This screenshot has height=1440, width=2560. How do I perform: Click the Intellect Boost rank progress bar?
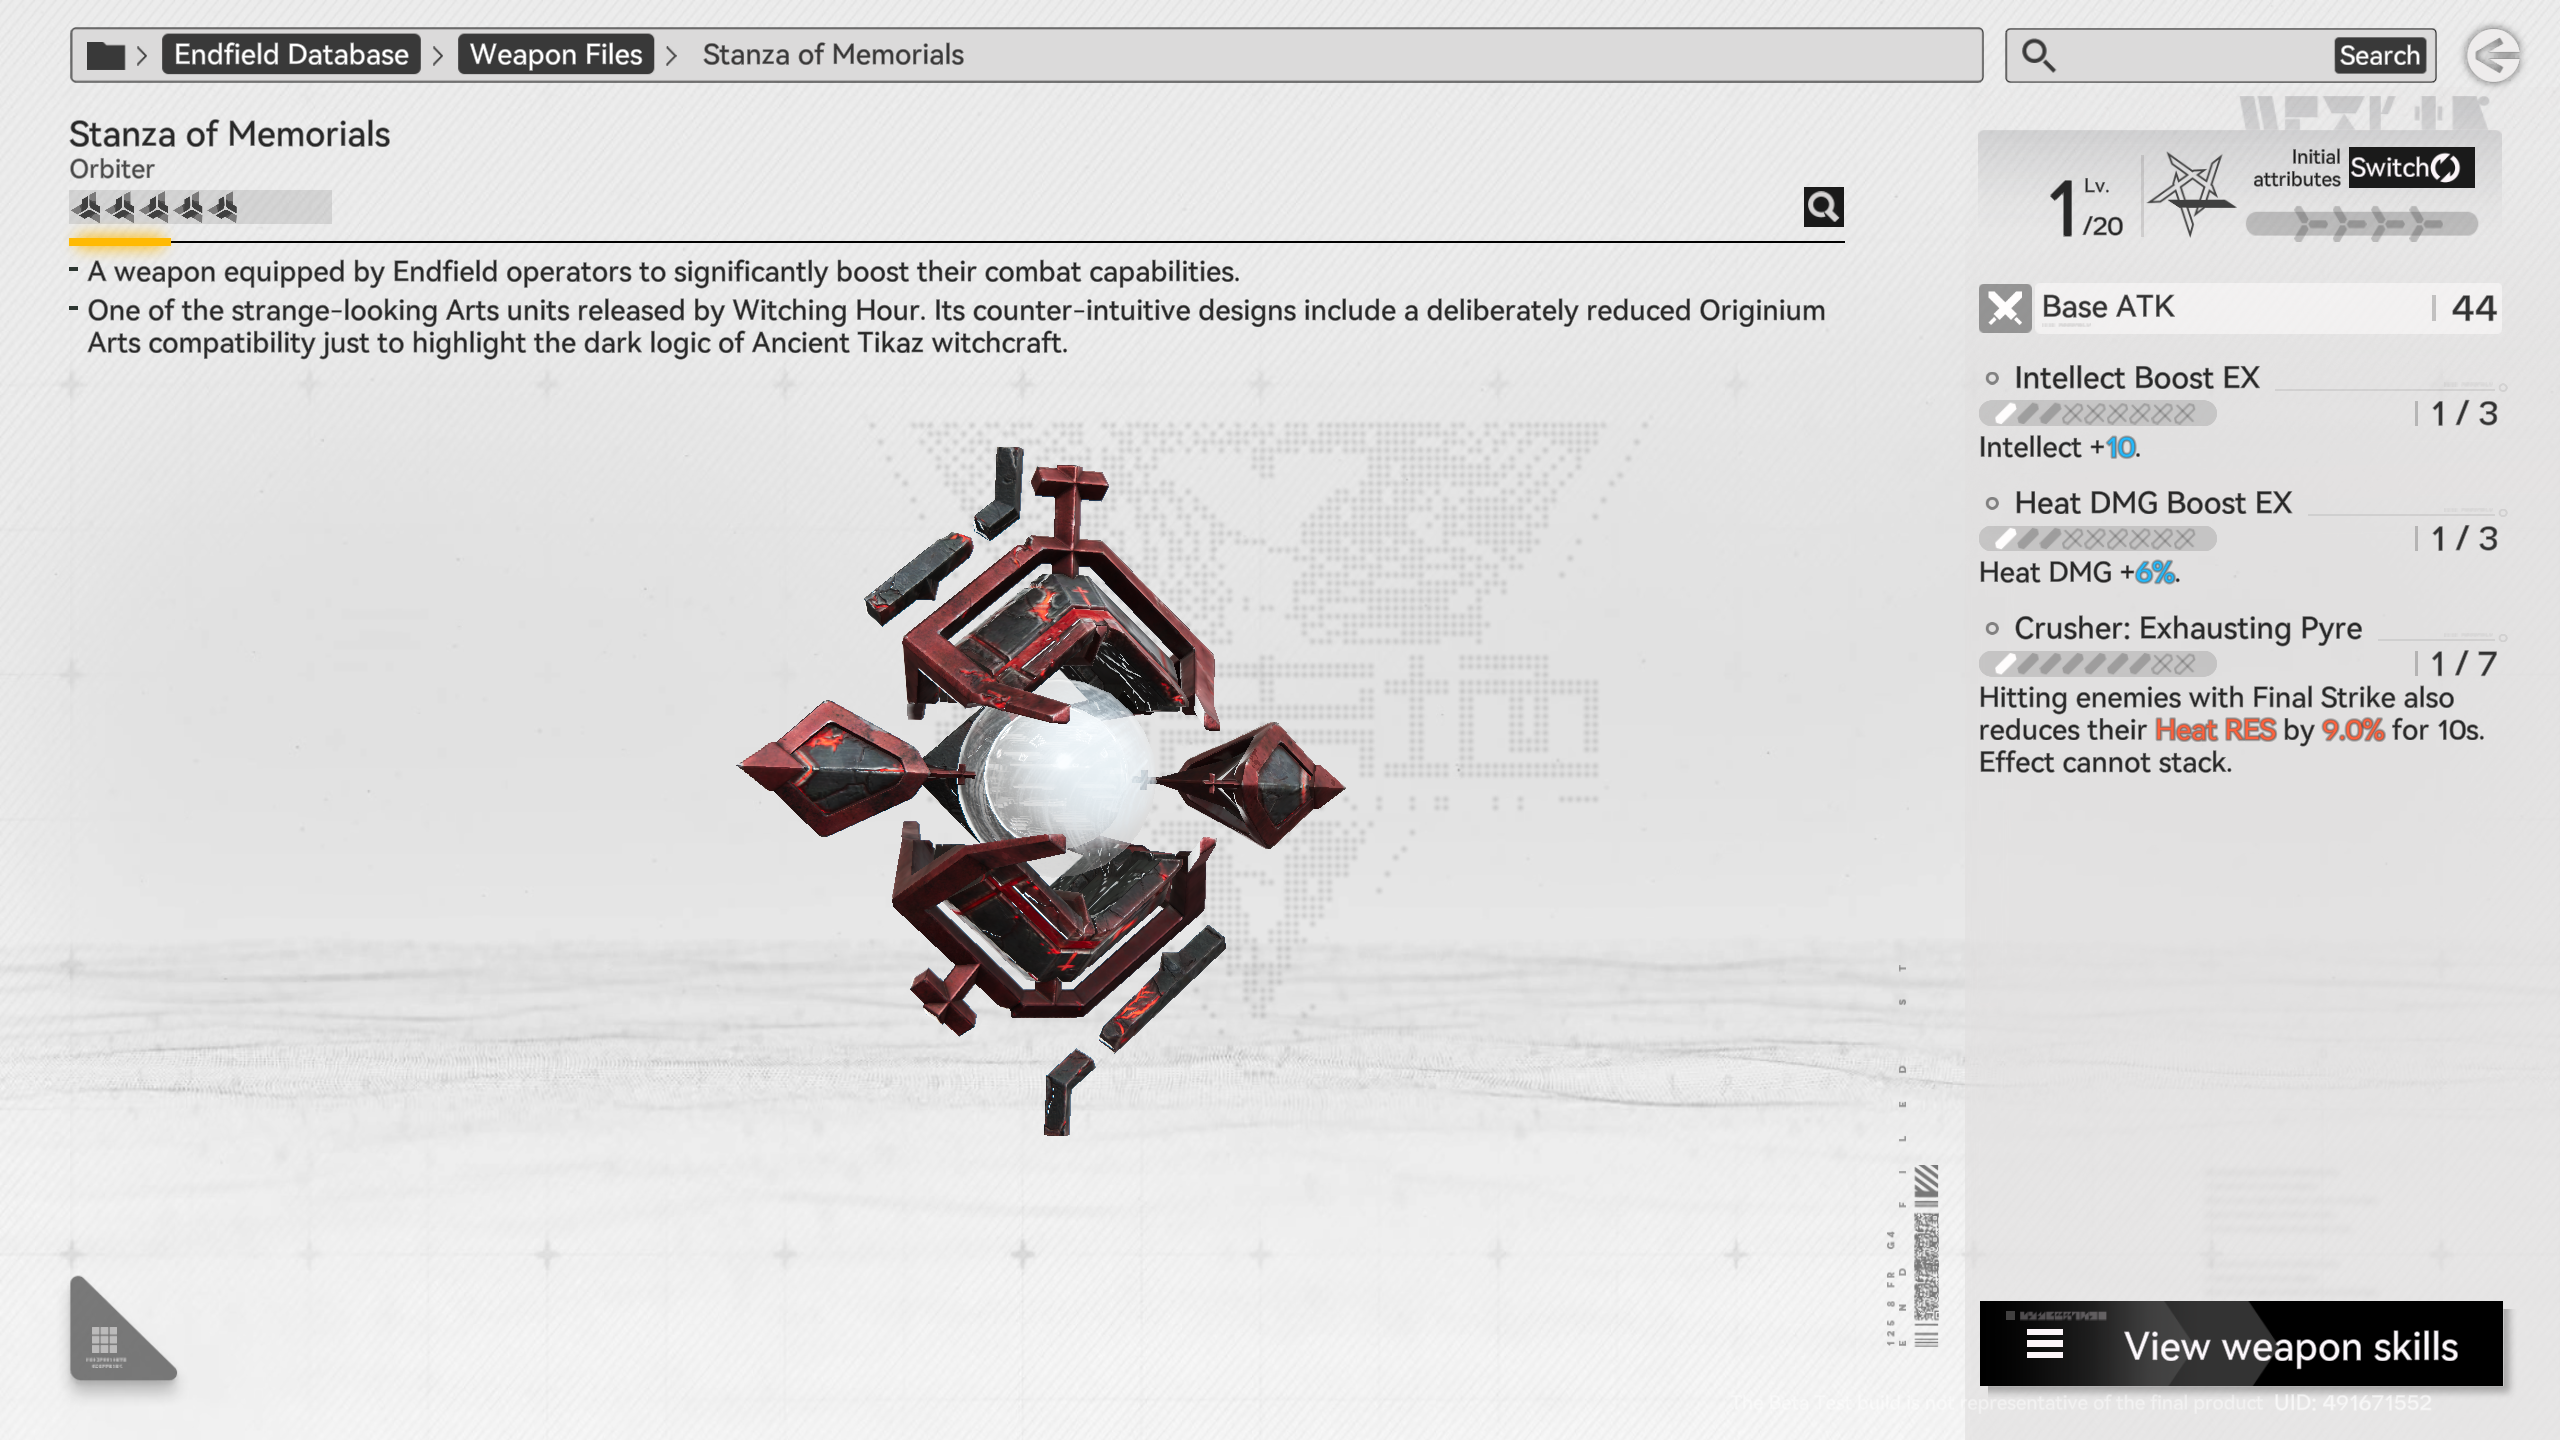click(2097, 414)
